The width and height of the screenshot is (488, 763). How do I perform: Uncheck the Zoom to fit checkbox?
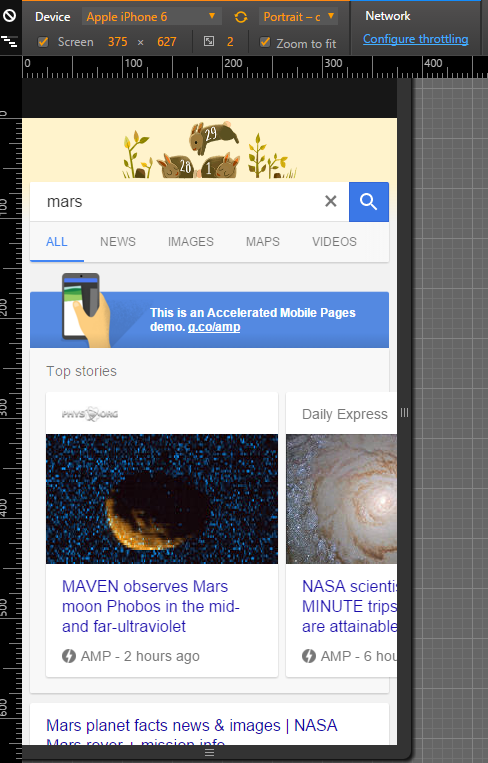point(265,42)
